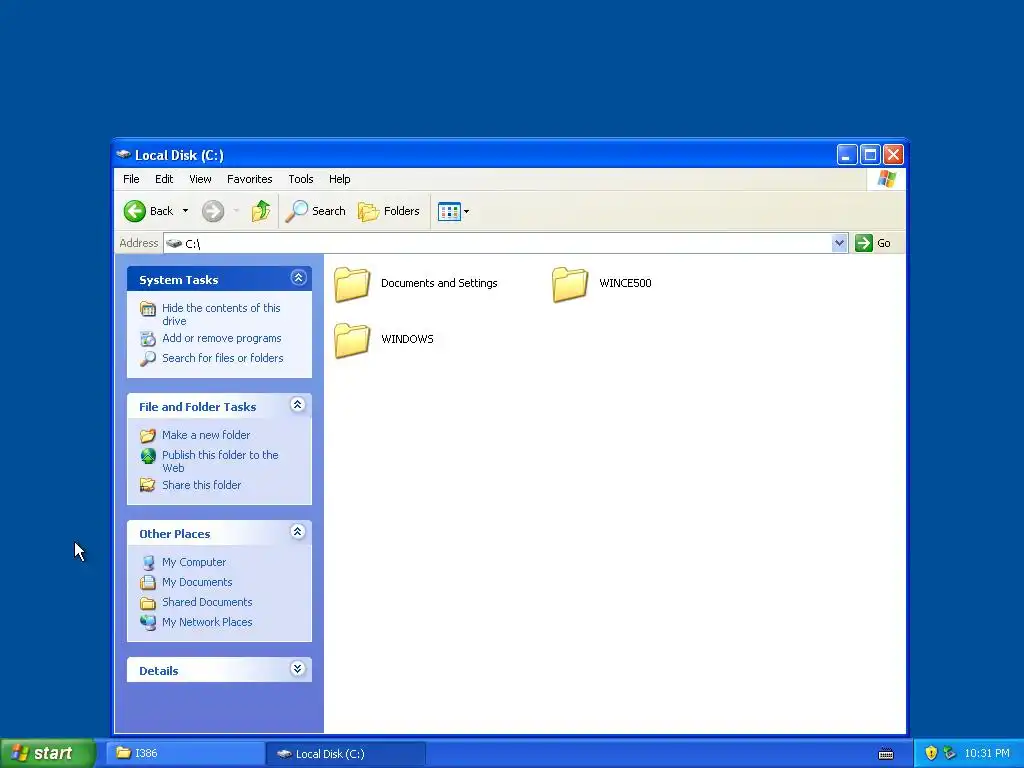Viewport: 1024px width, 768px height.
Task: Collapse the System Tasks panel
Action: point(298,278)
